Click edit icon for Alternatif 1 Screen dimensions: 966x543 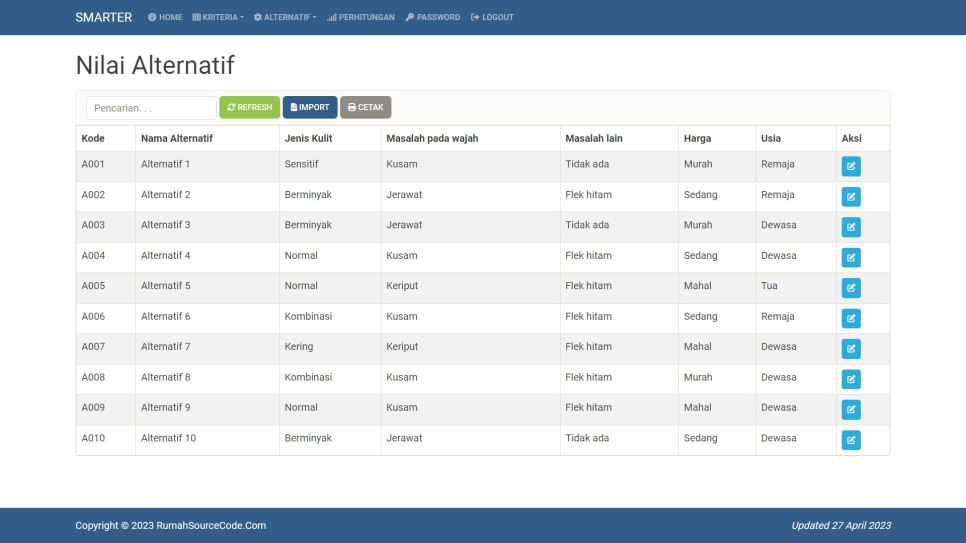(851, 166)
